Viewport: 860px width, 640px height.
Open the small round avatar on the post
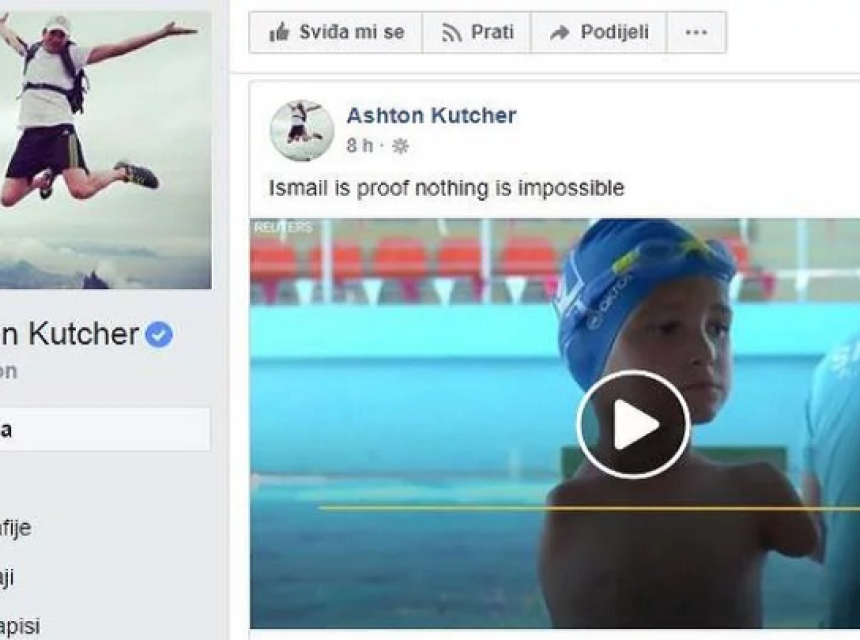coord(302,131)
